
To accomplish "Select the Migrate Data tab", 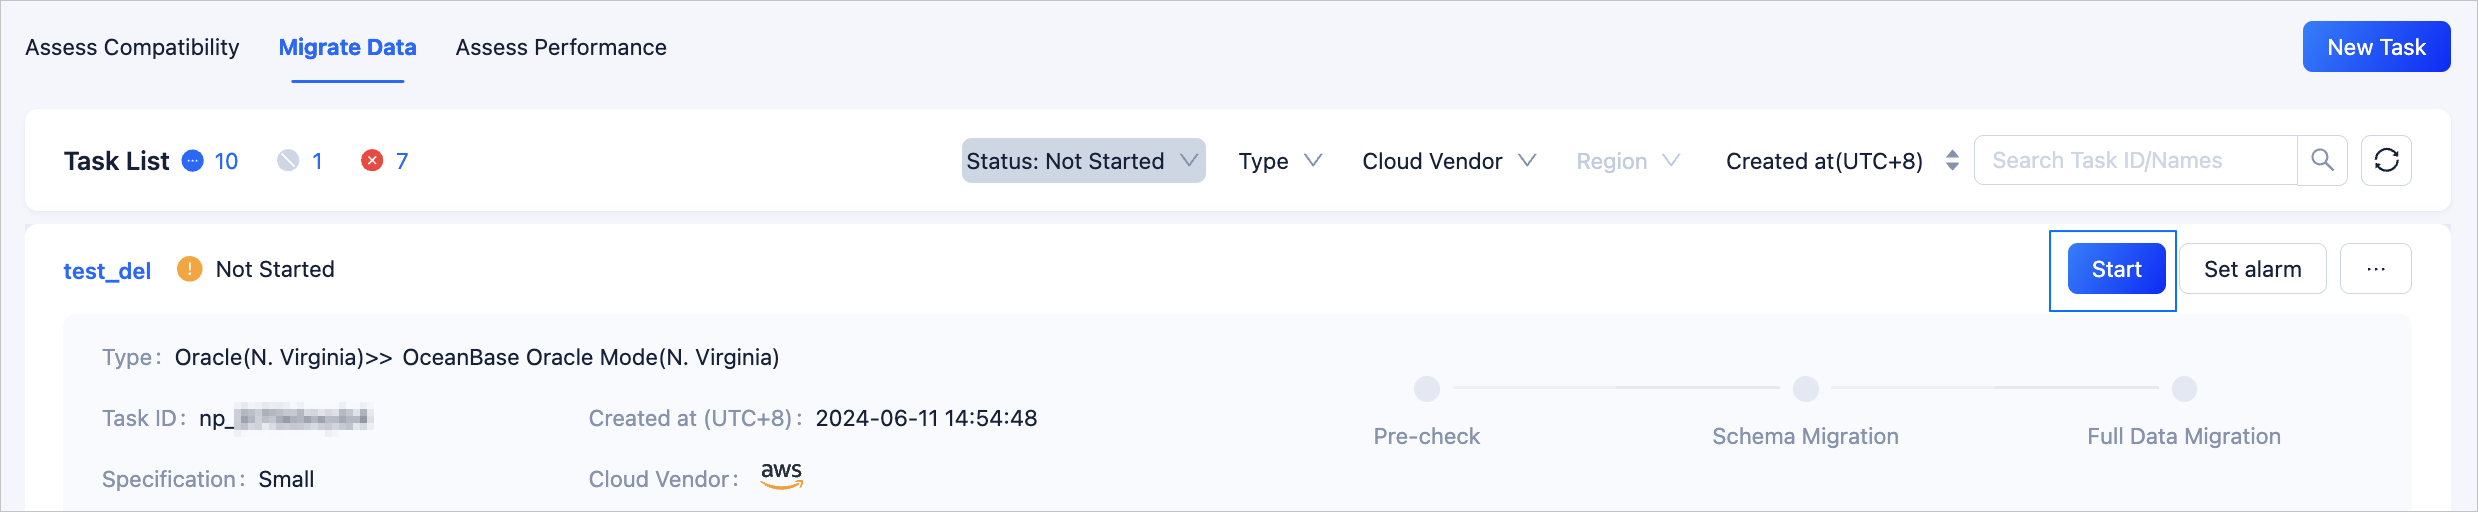I will pos(347,47).
